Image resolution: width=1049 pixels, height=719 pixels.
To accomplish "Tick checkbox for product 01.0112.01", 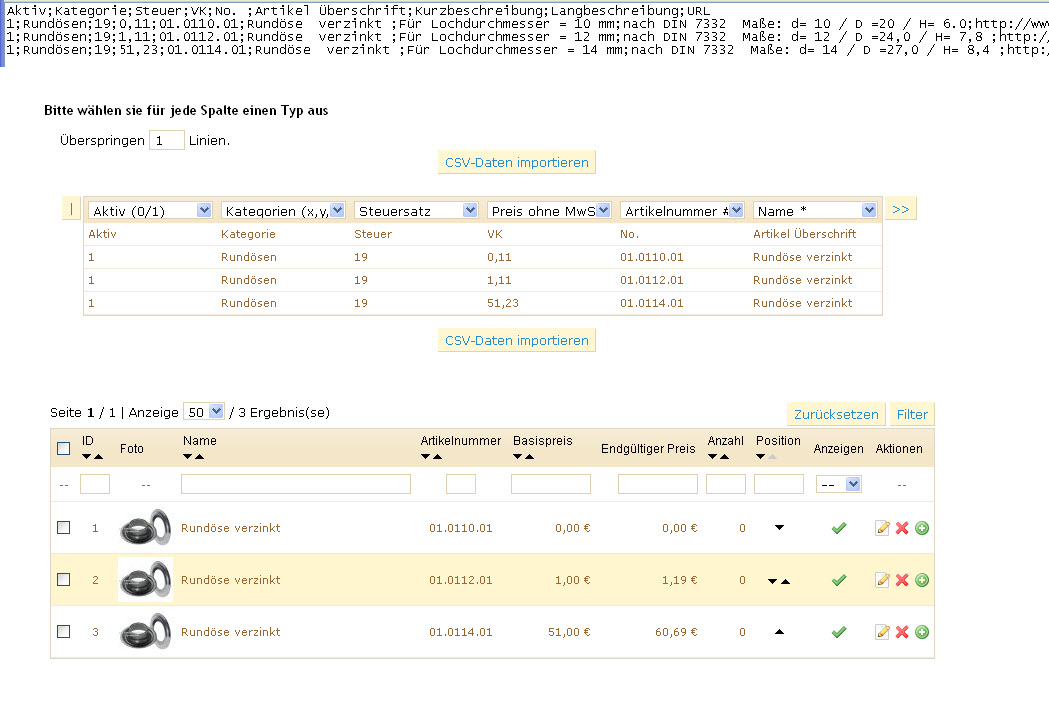I will click(x=64, y=580).
